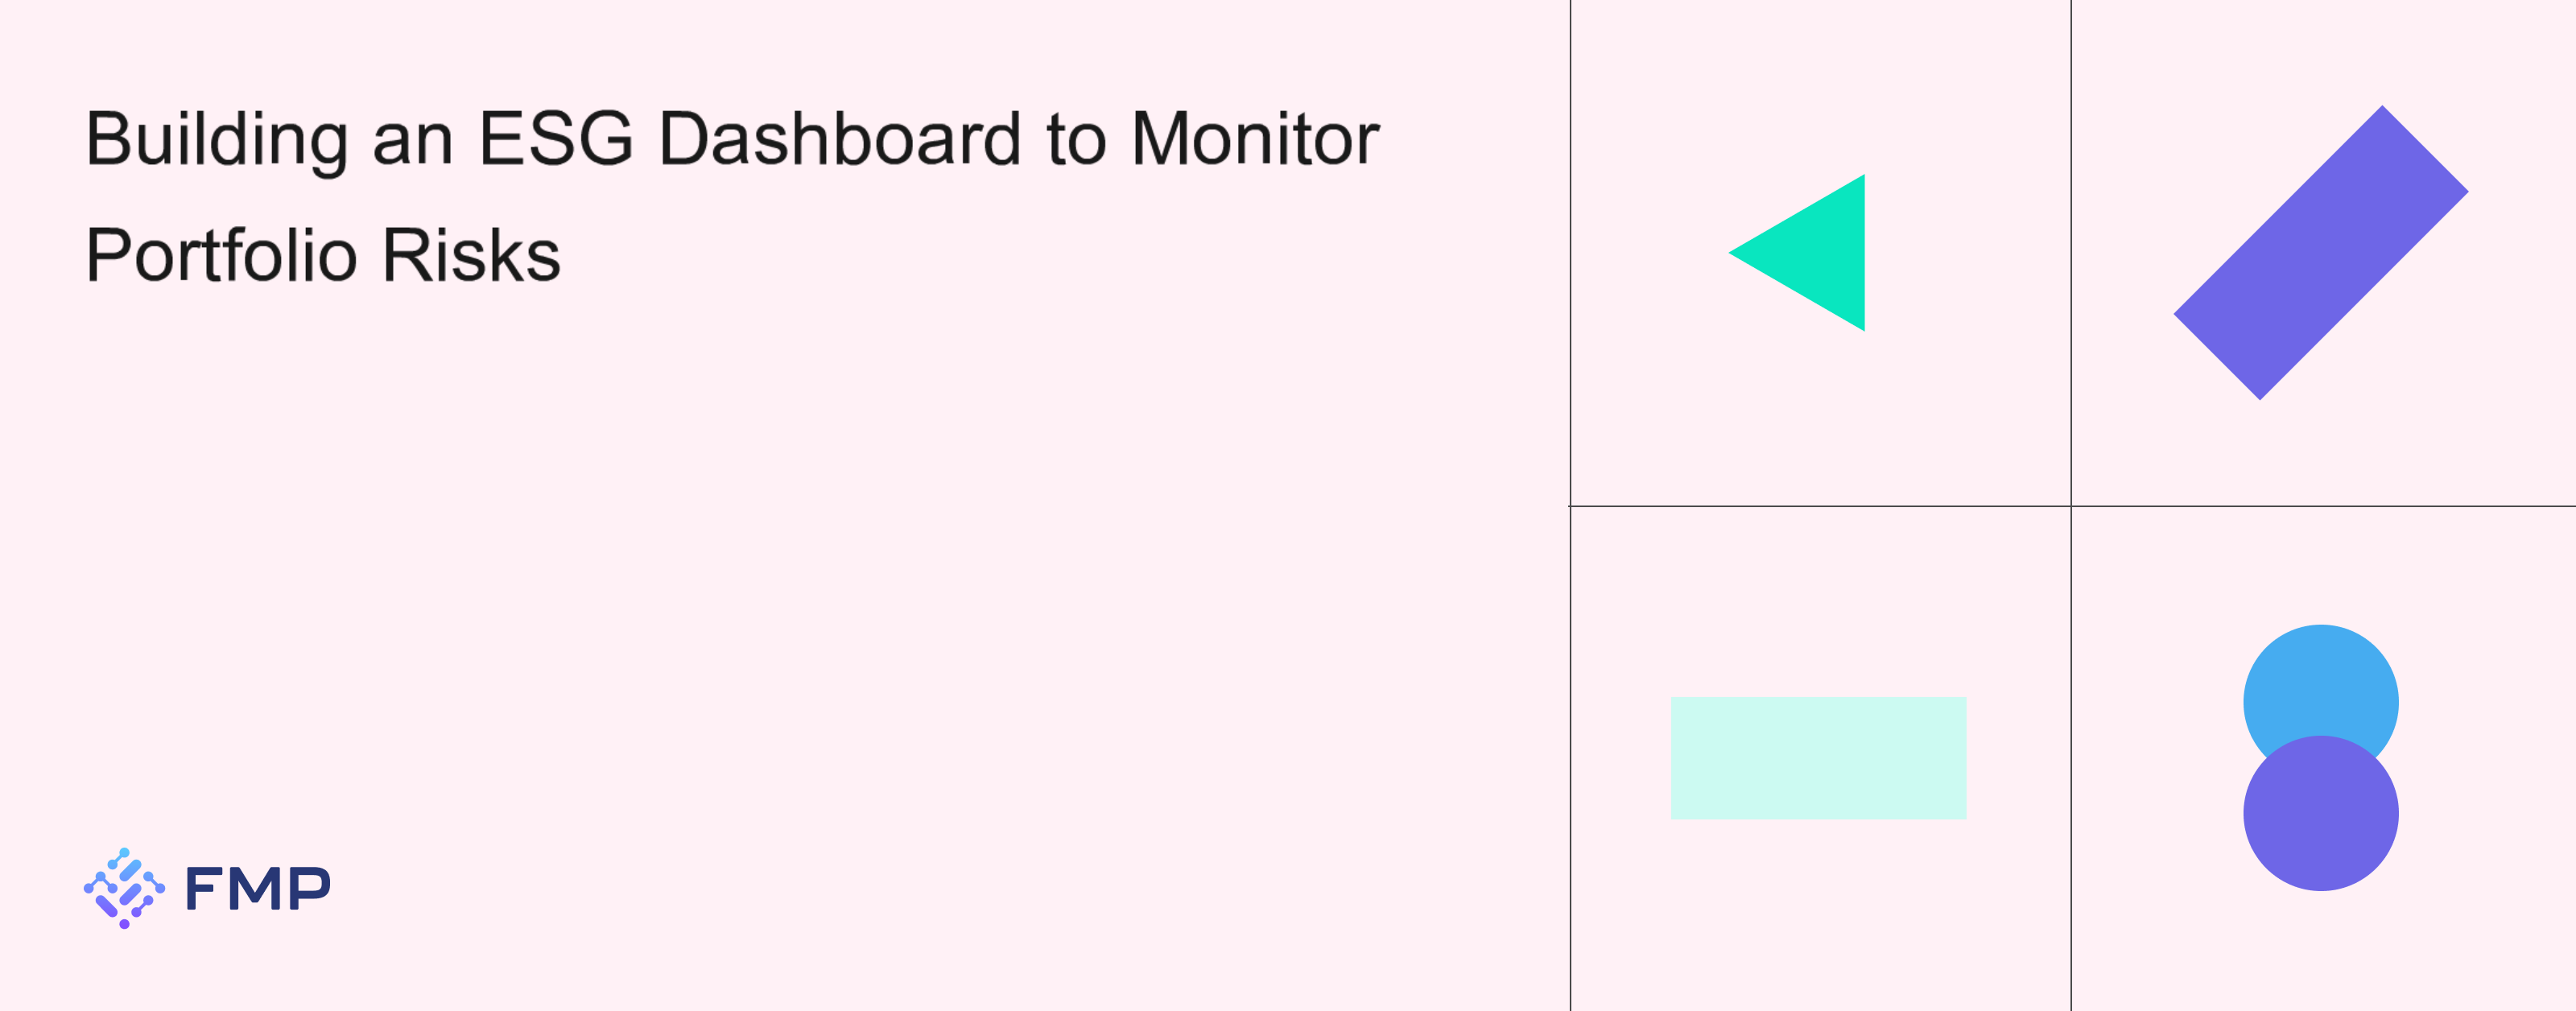Screen dimensions: 2576x1011
Task: Click the letter "F" in the FMP wordmark
Action: [x=206, y=889]
